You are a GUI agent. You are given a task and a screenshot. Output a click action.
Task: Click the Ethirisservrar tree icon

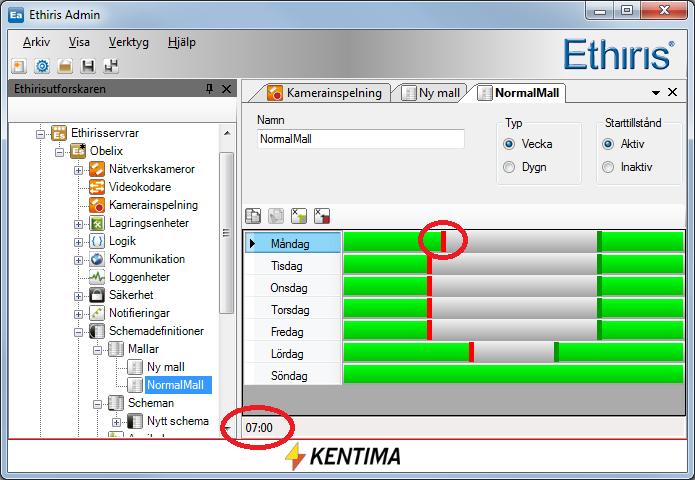(59, 133)
